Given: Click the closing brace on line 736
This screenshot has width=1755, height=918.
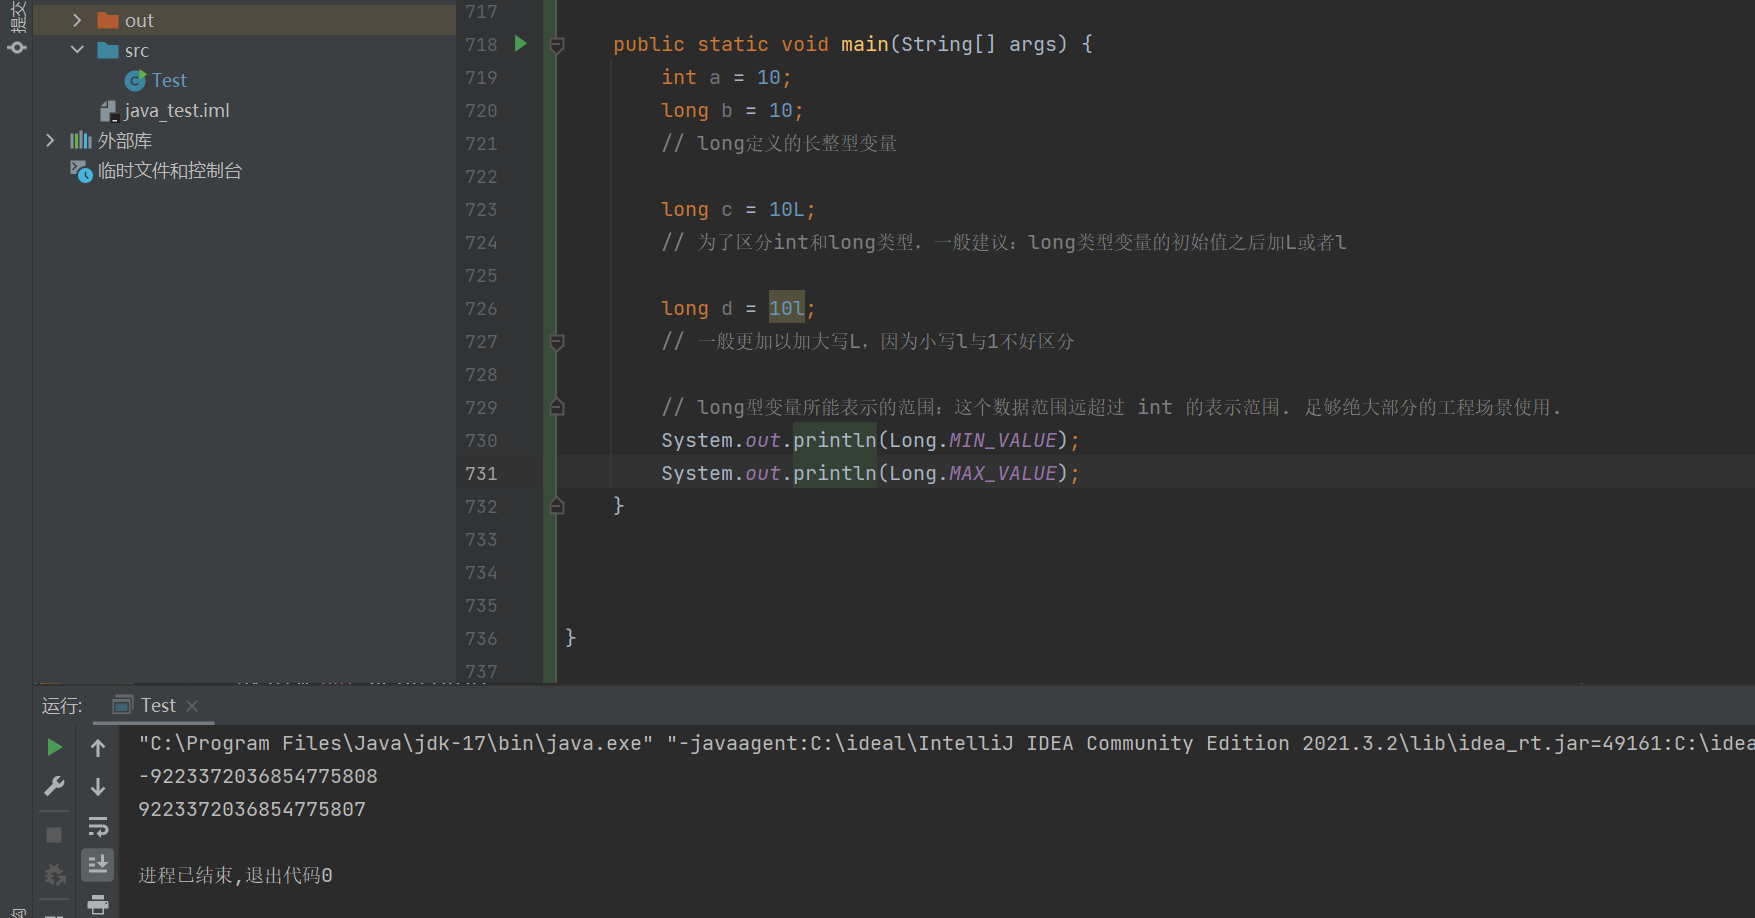Looking at the screenshot, I should pyautogui.click(x=570, y=638).
